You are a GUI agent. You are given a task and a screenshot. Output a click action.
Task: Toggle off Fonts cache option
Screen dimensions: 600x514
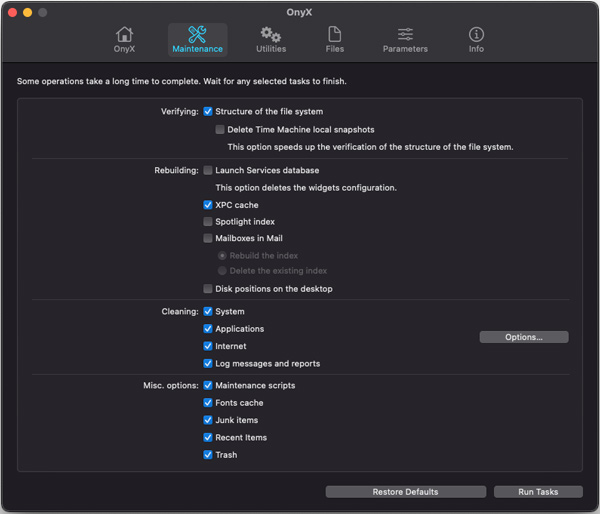click(x=208, y=403)
